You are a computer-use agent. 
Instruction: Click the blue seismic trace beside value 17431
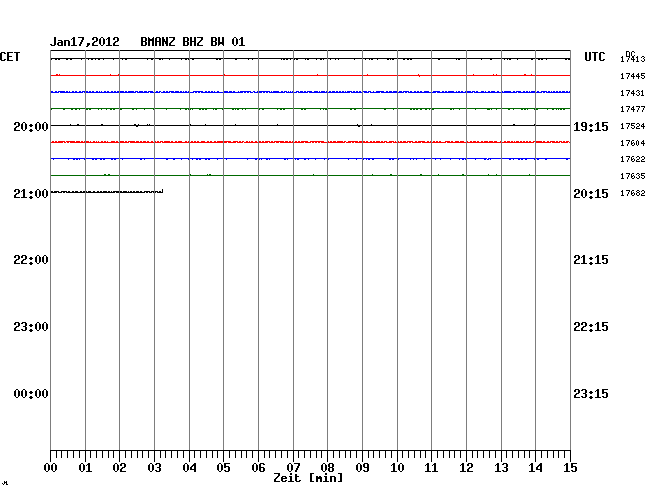pyautogui.click(x=310, y=92)
